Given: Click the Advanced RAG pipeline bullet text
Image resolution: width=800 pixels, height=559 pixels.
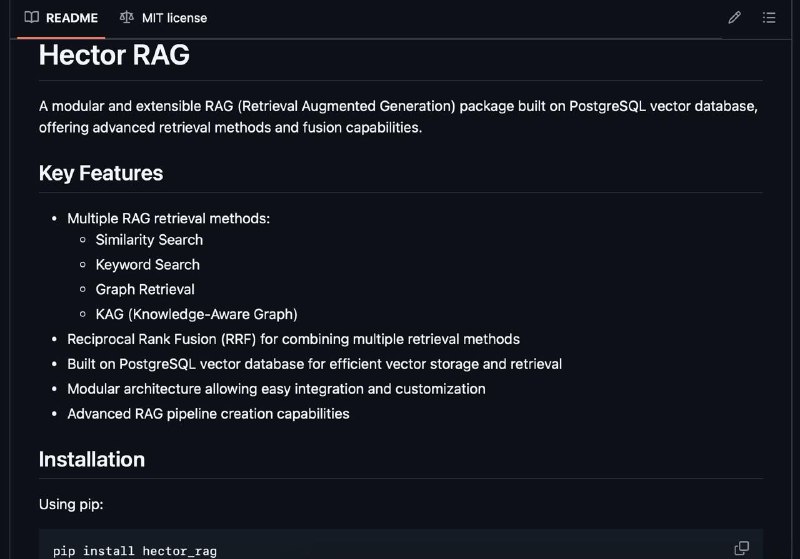Looking at the screenshot, I should tap(208, 414).
